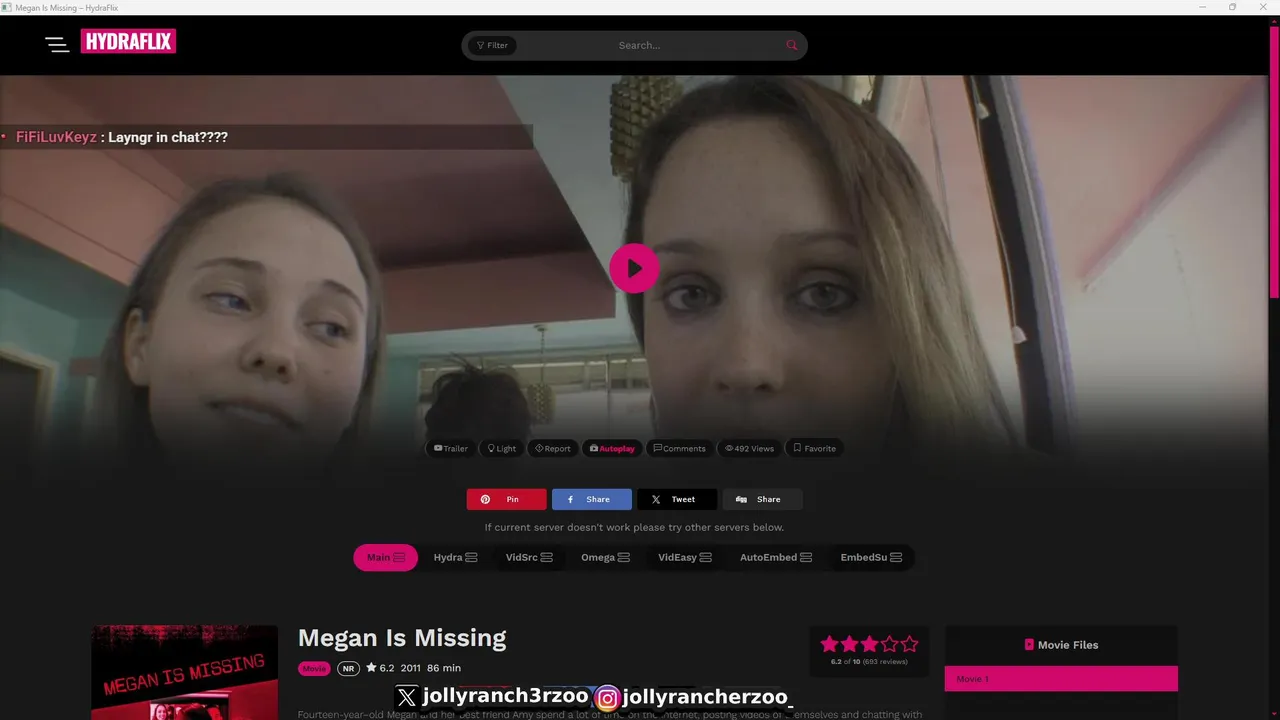The height and width of the screenshot is (720, 1280).
Task: Open the search Filter options
Action: tap(492, 45)
